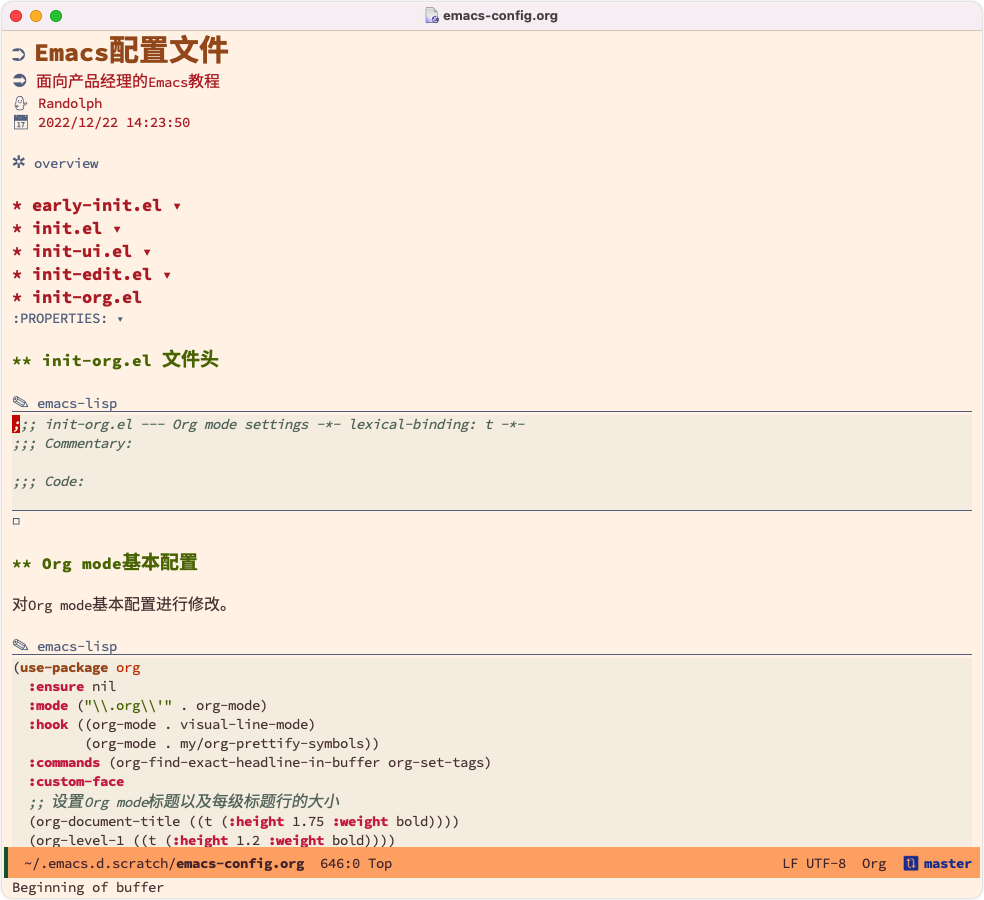The image size is (984, 900).
Task: Click the document title Emacs配置文件
Action: (x=131, y=51)
